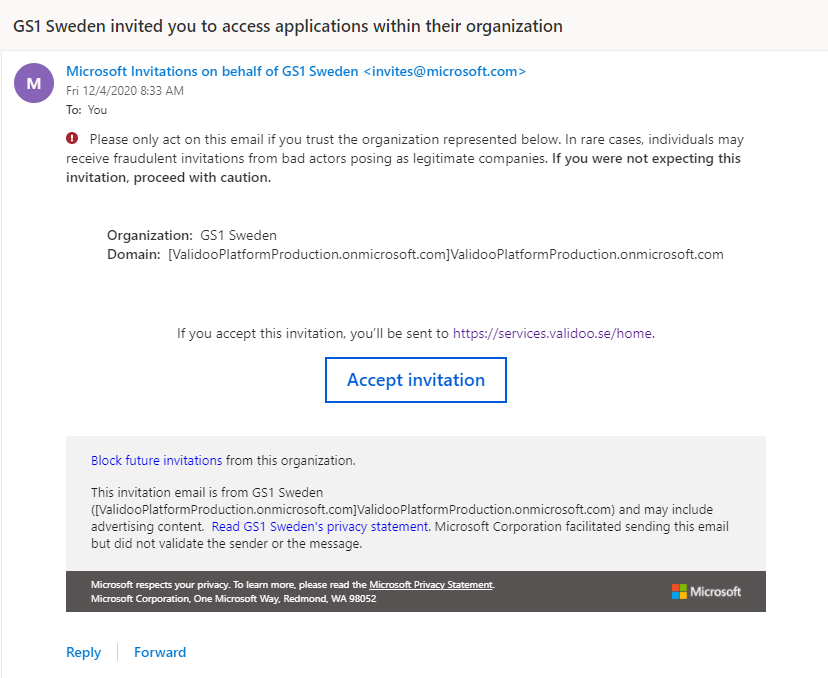Forward this invitation email
Screen dimensions: 828x678
[160, 652]
